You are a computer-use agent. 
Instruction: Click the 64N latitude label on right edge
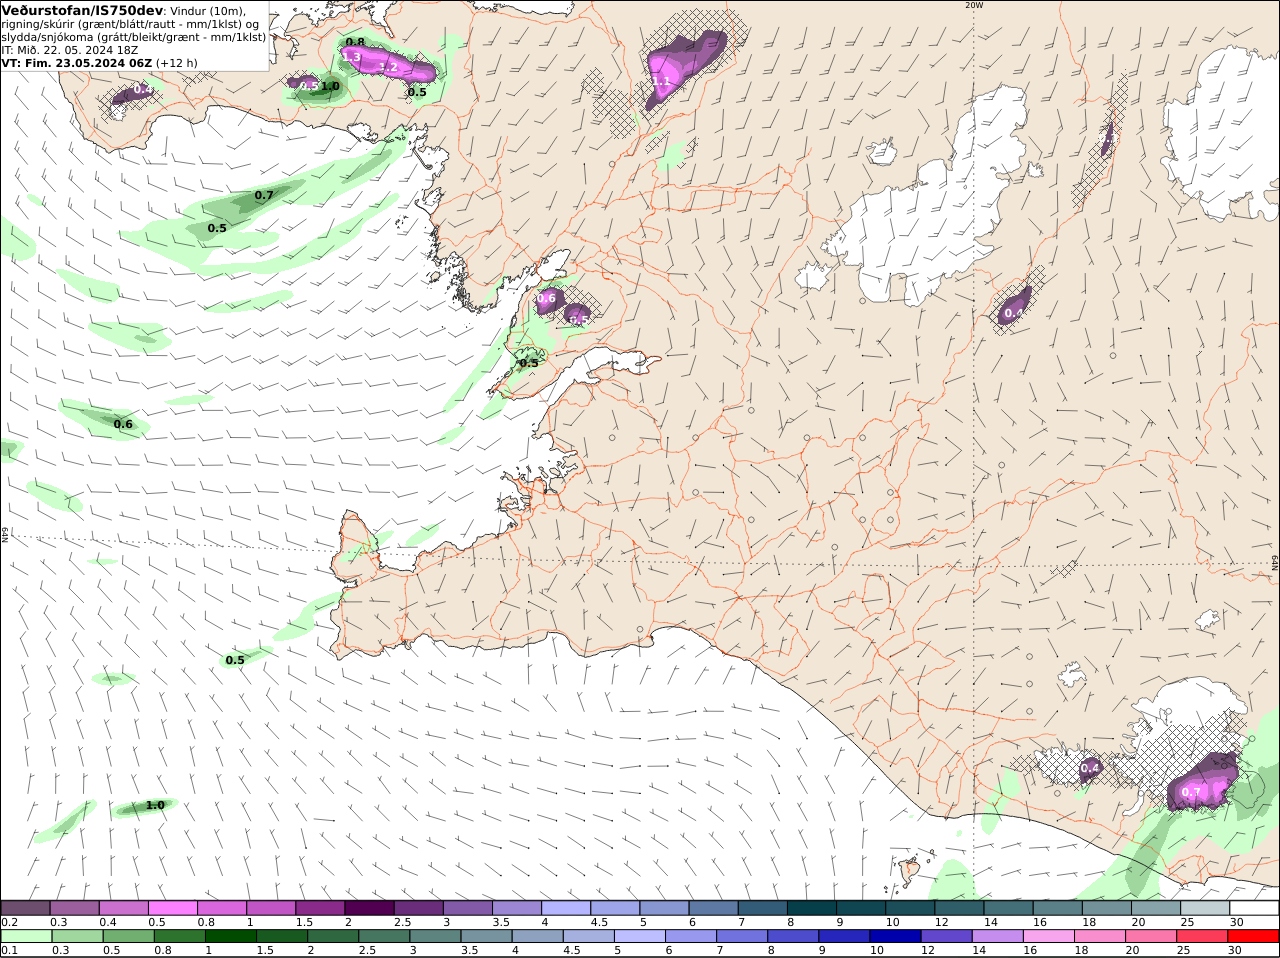(1274, 563)
